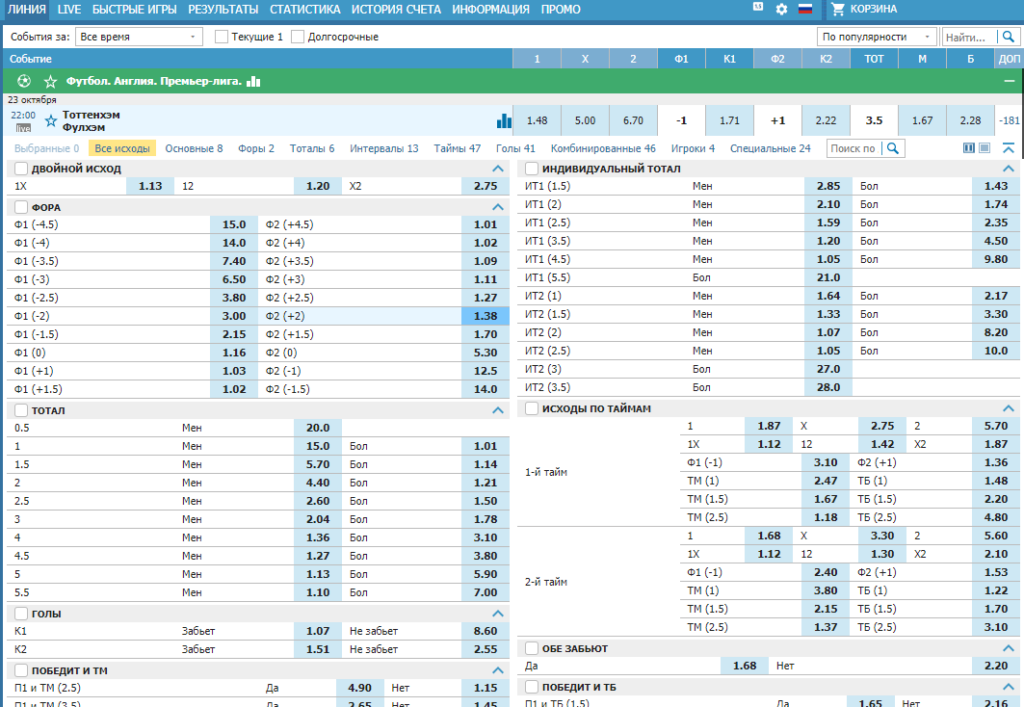Collapse the league with the minus icon
This screenshot has width=1024, height=707.
point(1009,82)
